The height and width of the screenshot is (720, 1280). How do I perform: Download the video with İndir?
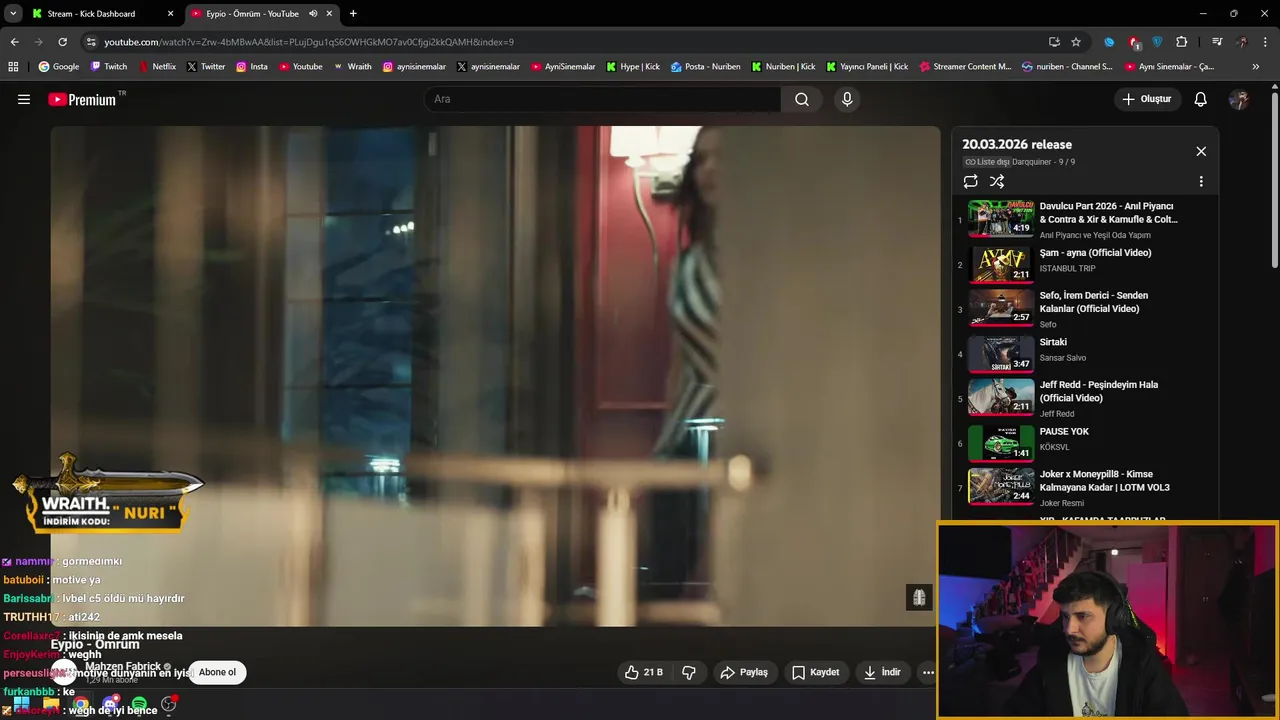click(883, 672)
